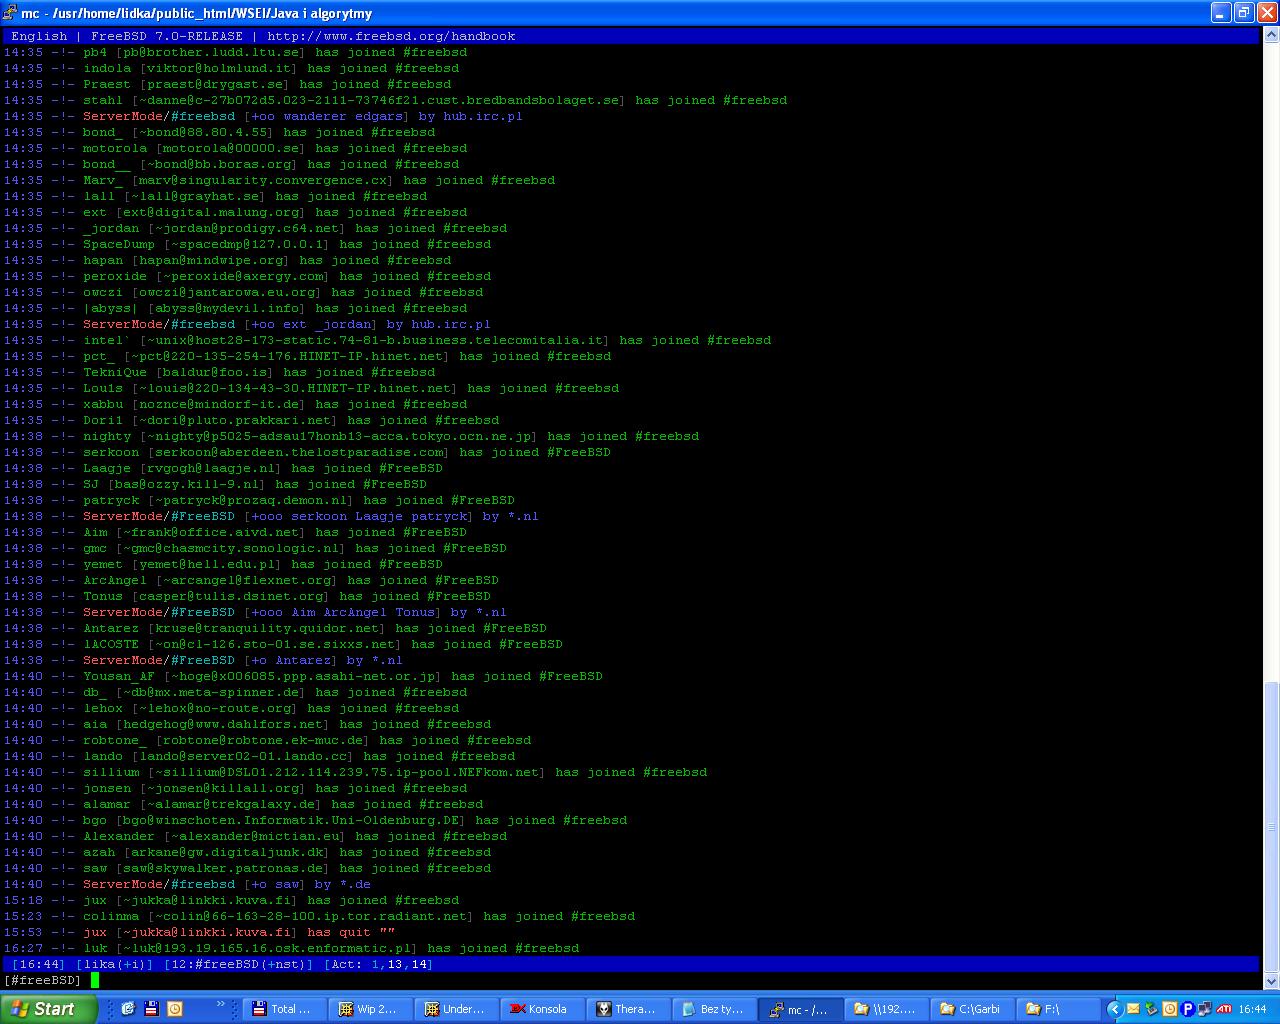Open PuTTY window menu via title bar icon
1280x1024 pixels.
point(10,13)
